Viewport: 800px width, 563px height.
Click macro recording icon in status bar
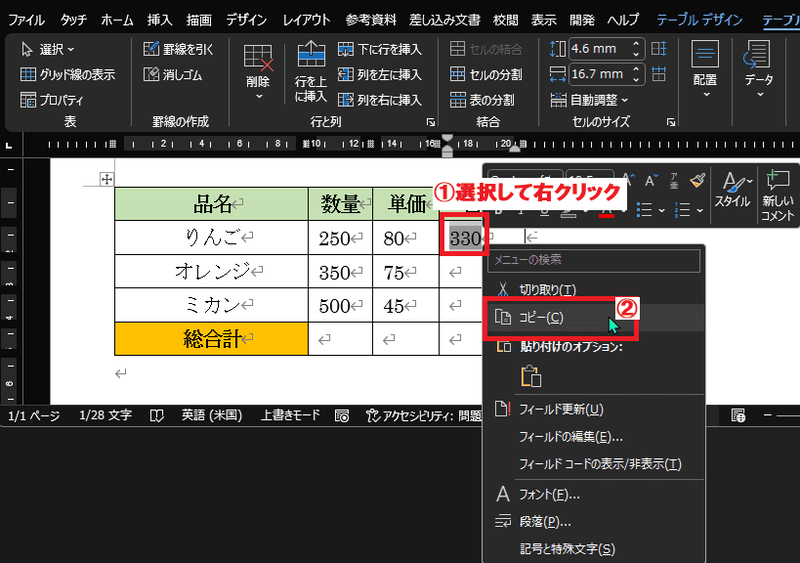point(342,416)
